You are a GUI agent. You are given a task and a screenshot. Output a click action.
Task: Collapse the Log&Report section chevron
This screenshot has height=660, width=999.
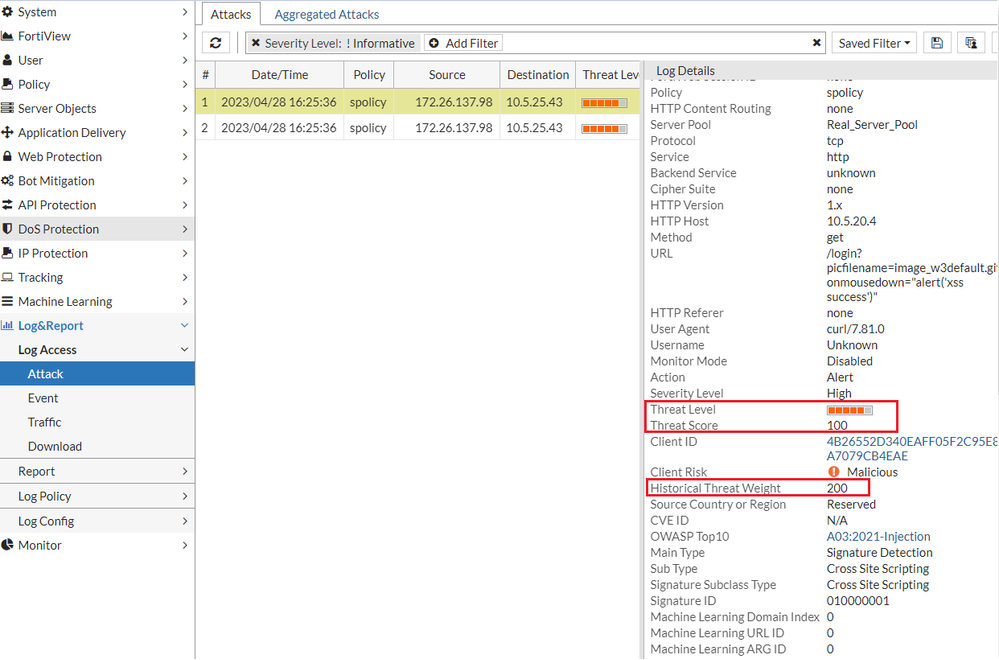(x=185, y=326)
